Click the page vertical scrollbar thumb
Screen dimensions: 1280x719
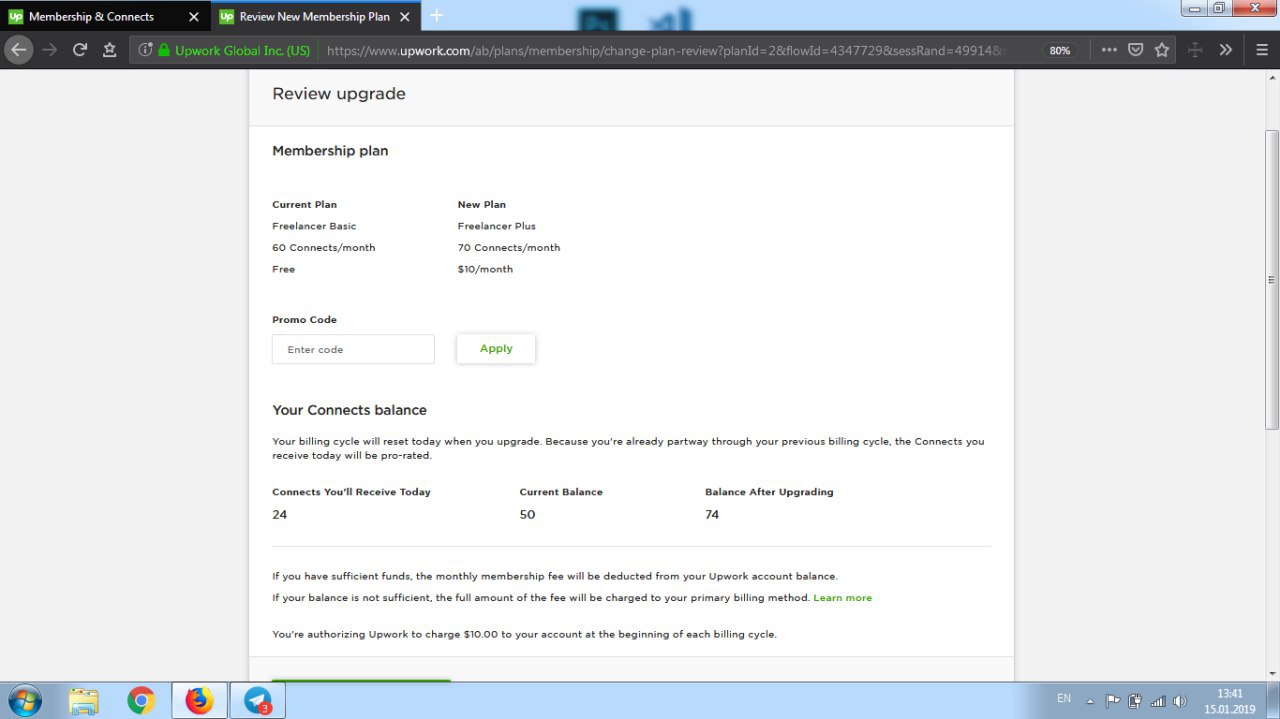(x=1272, y=280)
